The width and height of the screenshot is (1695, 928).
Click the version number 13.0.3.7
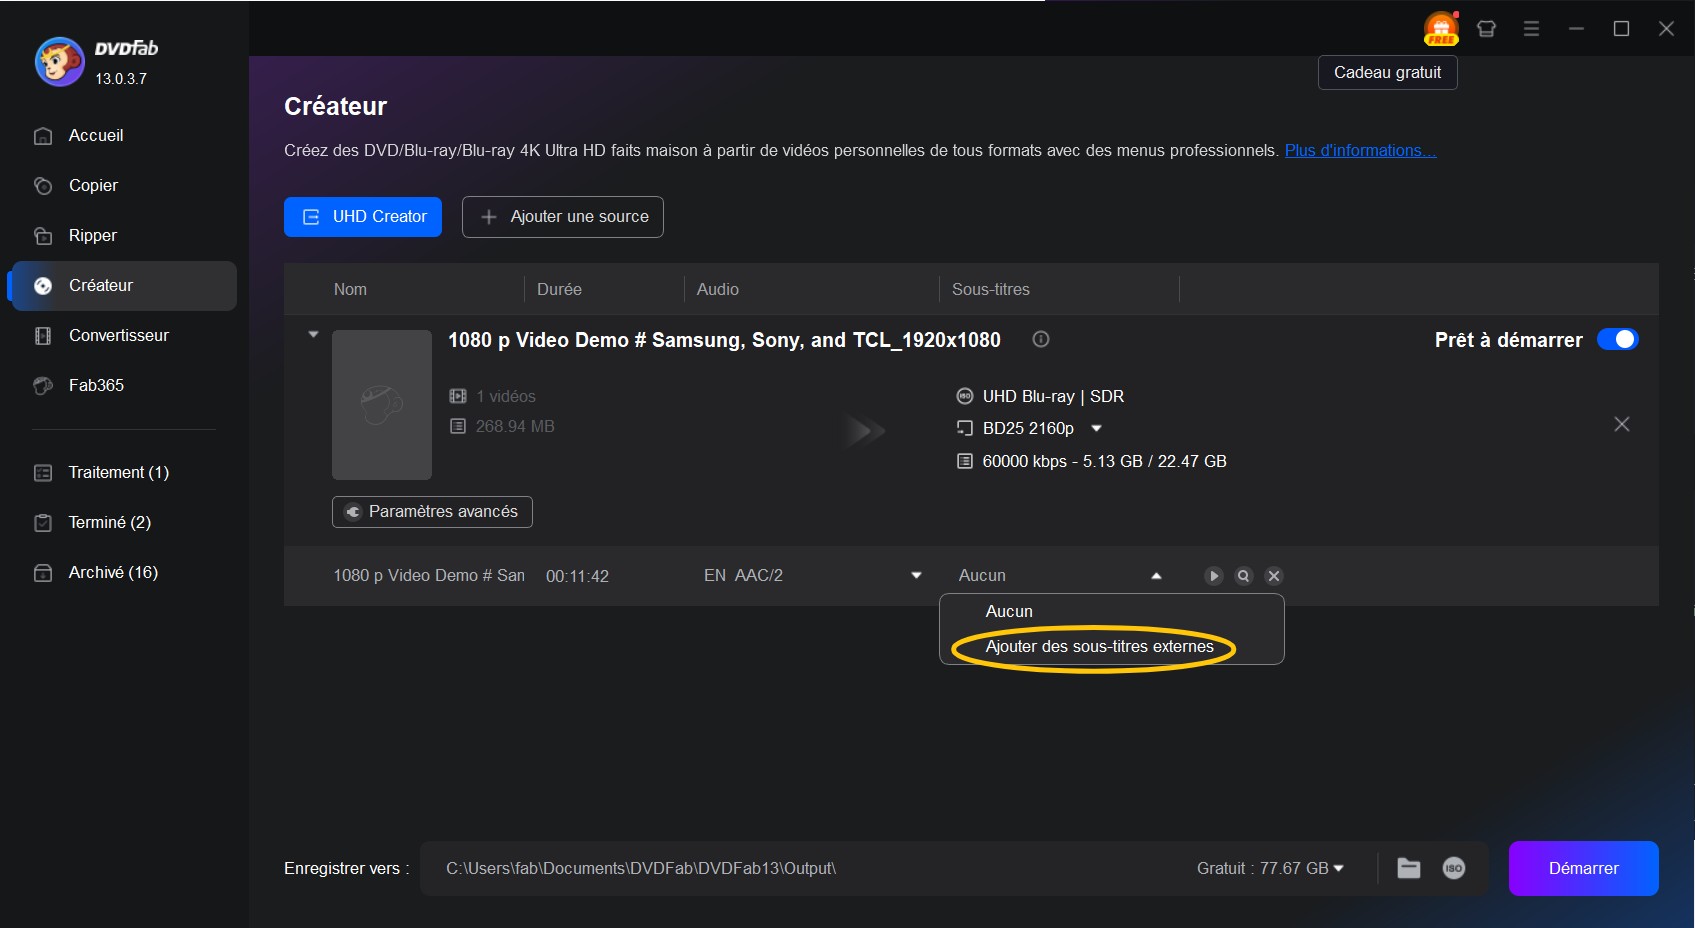(121, 78)
